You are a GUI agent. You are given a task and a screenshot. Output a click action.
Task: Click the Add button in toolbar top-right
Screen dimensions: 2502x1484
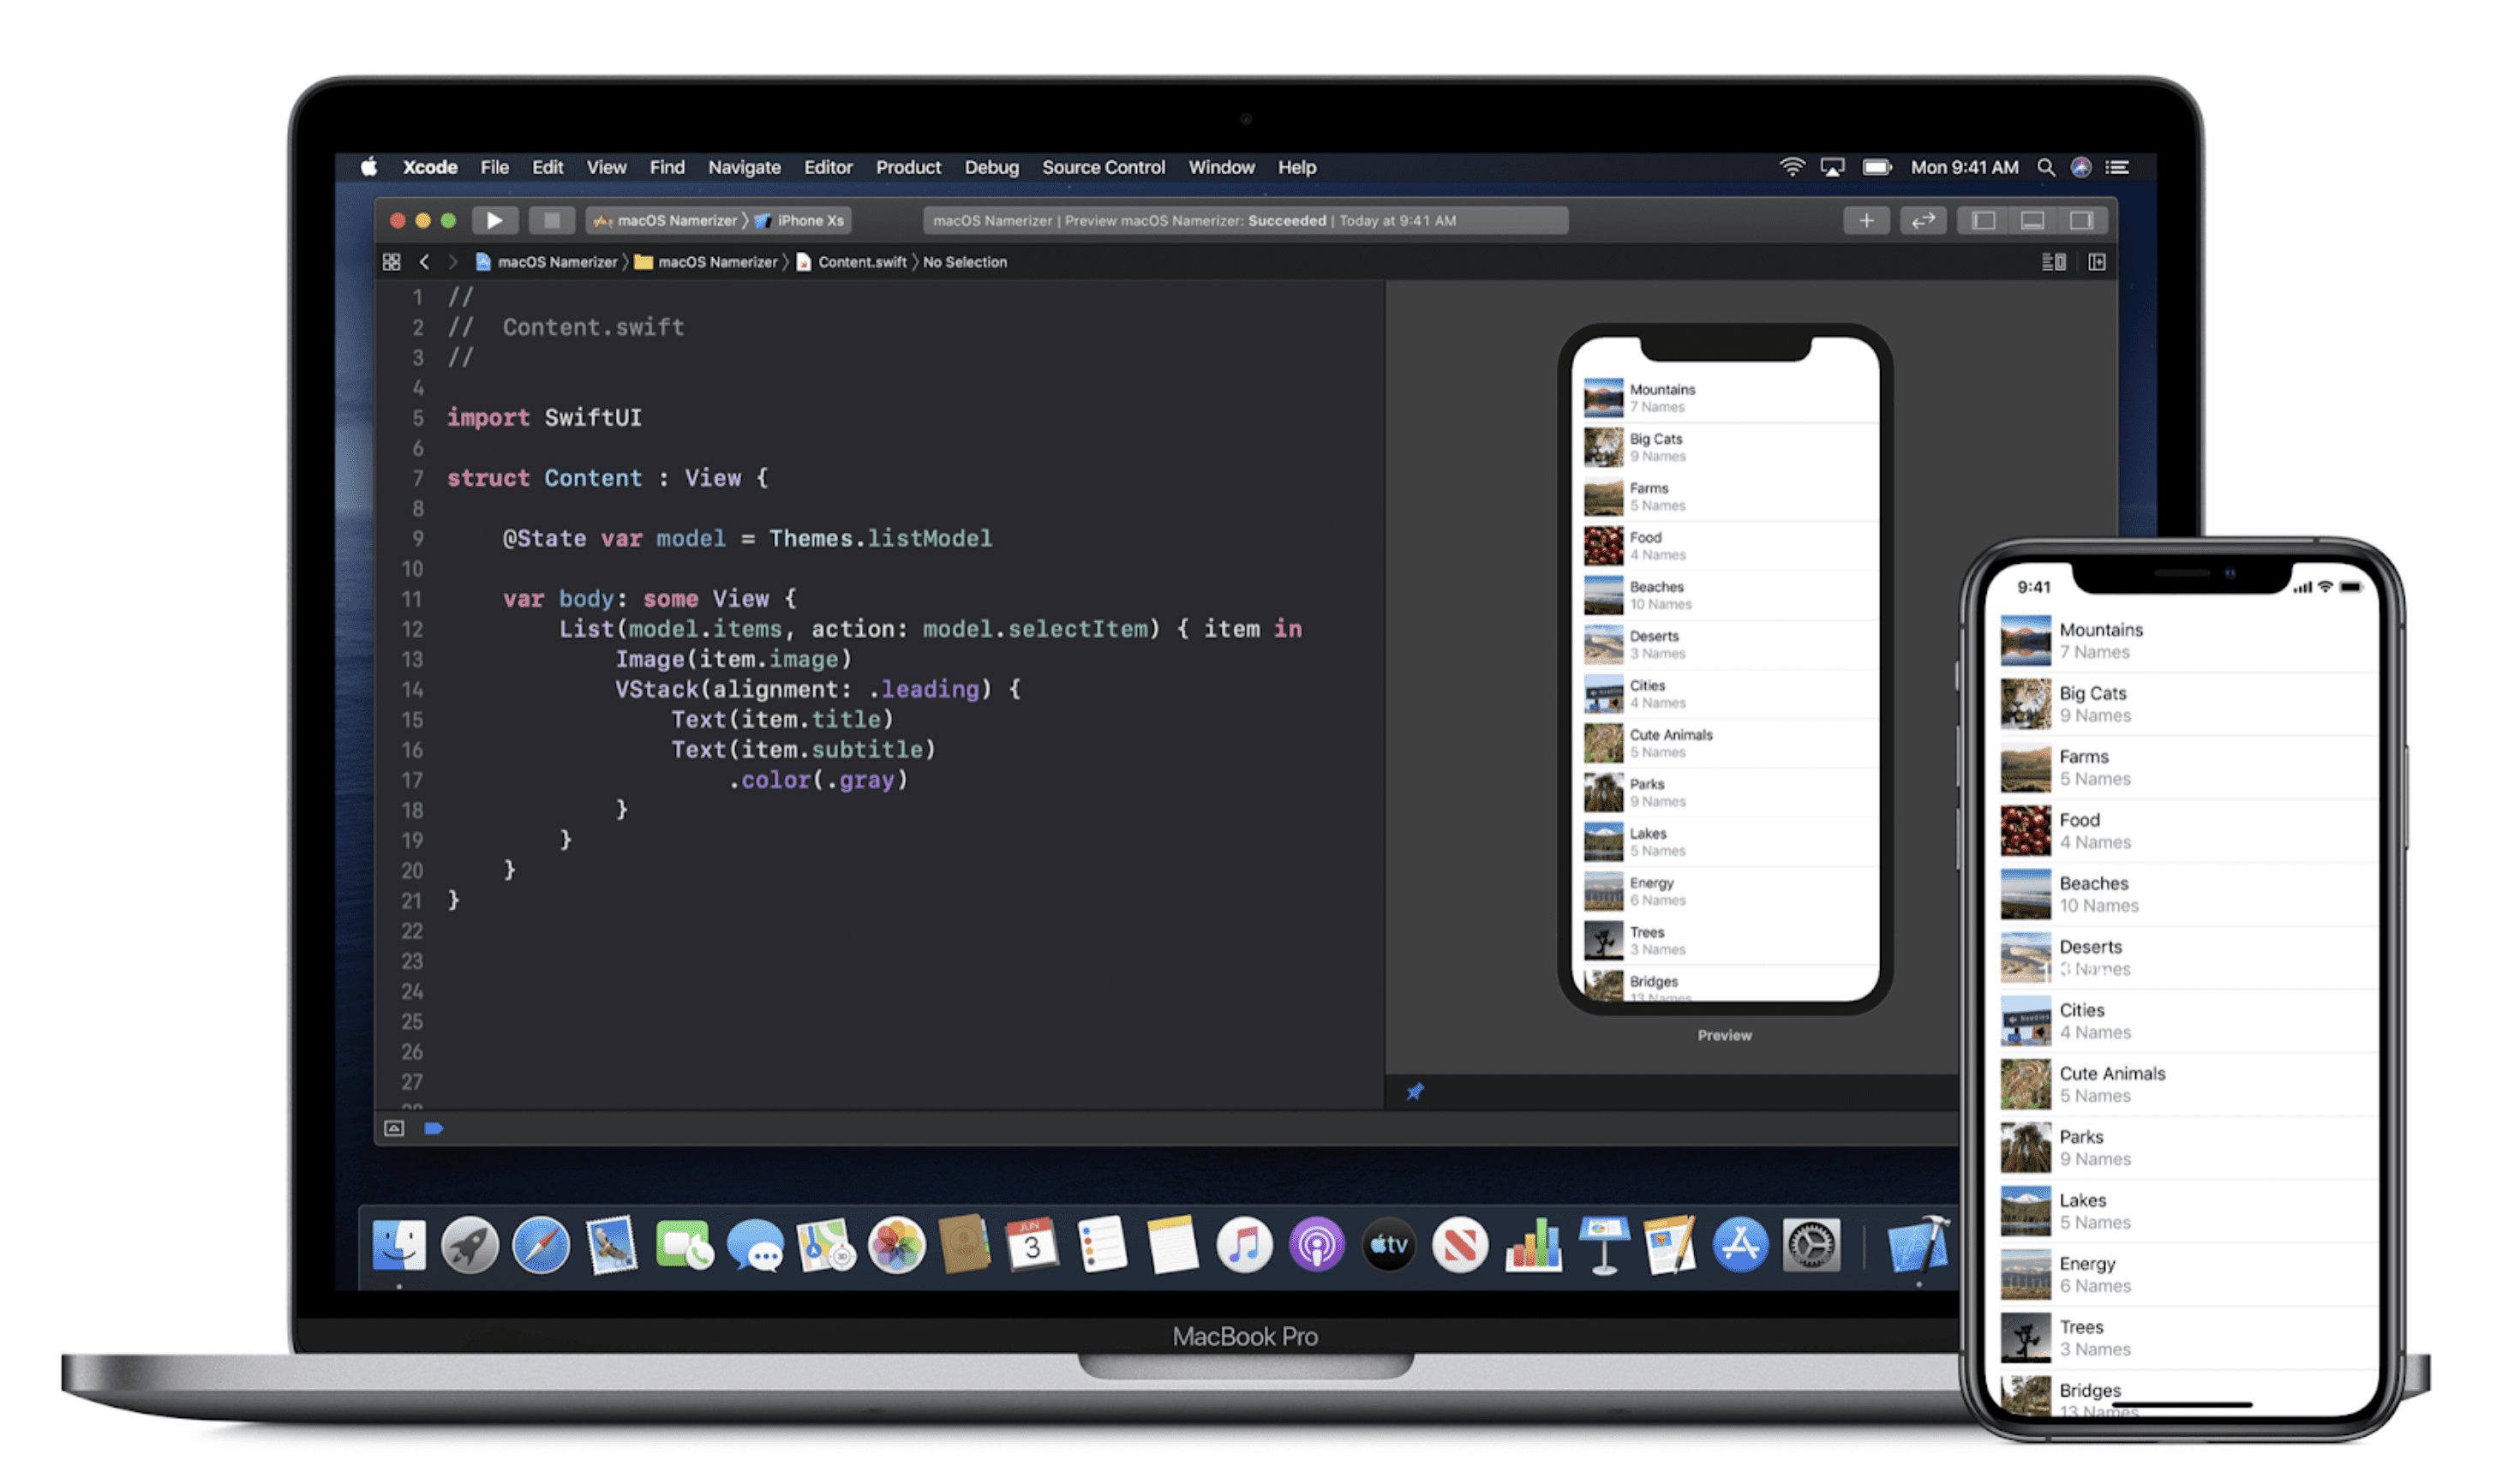tap(1866, 219)
